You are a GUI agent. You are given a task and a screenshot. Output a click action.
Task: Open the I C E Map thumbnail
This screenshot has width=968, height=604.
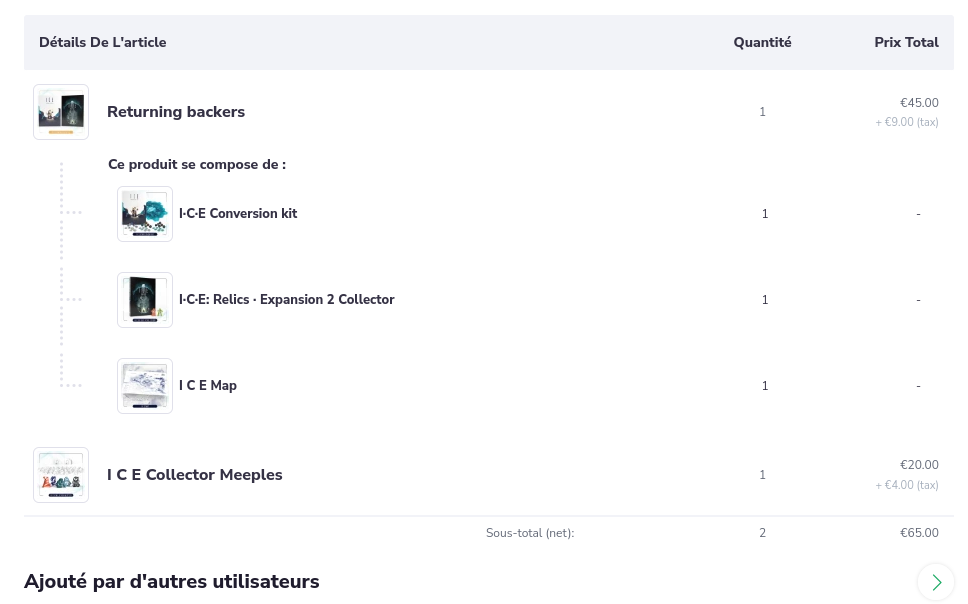tap(145, 386)
